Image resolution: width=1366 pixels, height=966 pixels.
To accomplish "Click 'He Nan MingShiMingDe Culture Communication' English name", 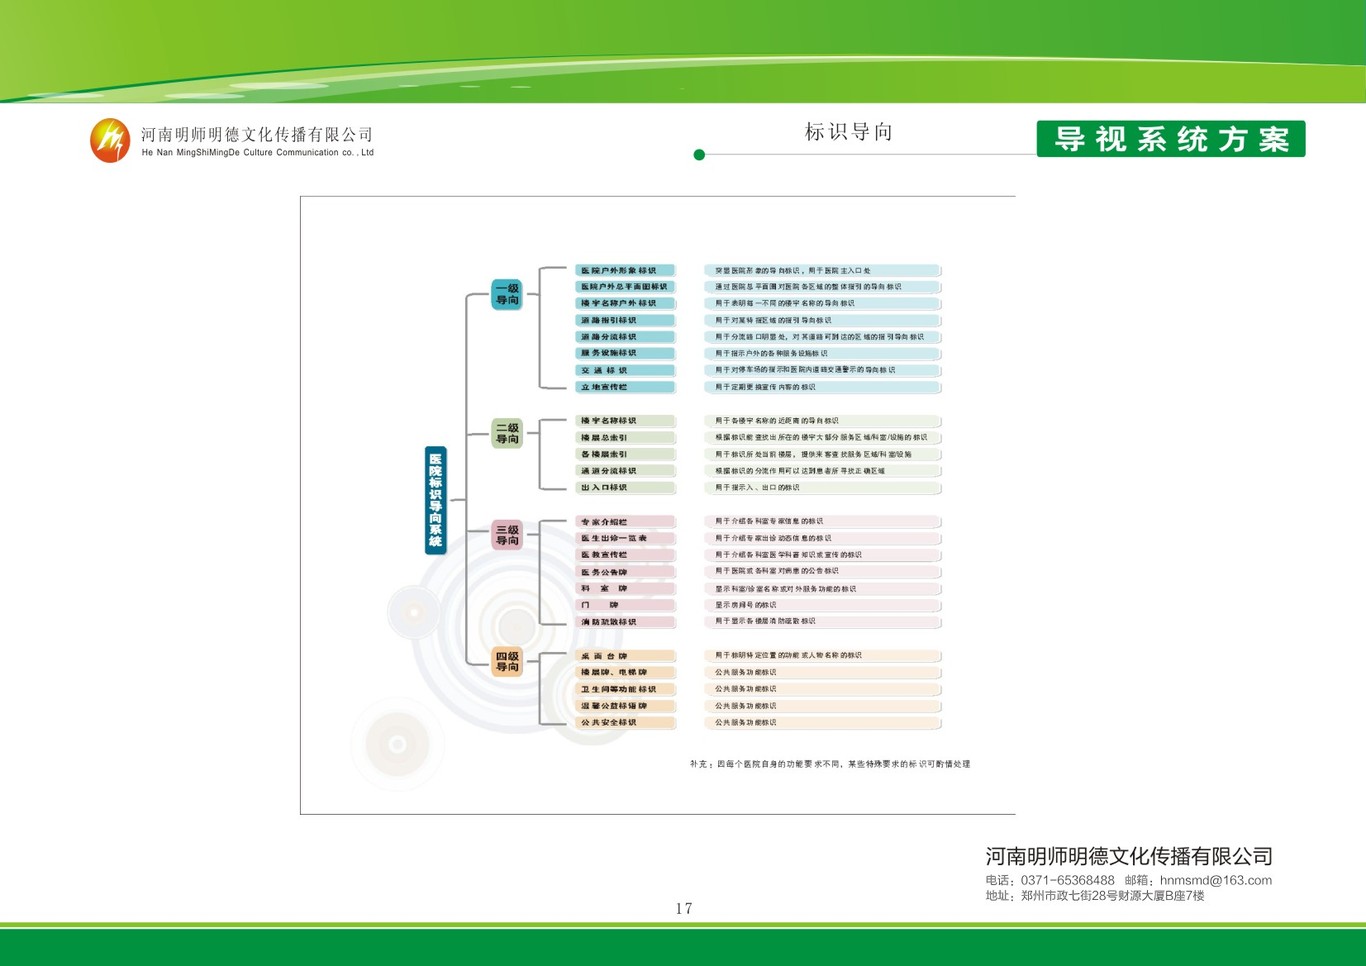I will [x=258, y=153].
